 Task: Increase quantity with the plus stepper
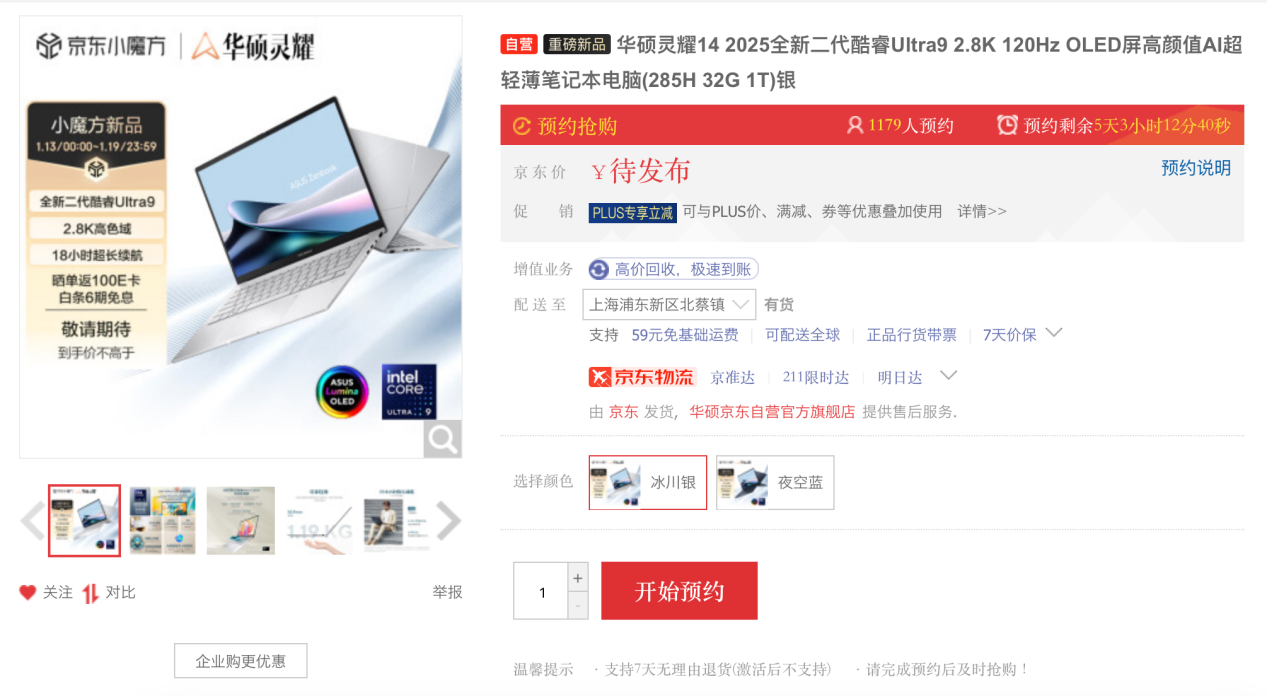click(578, 577)
